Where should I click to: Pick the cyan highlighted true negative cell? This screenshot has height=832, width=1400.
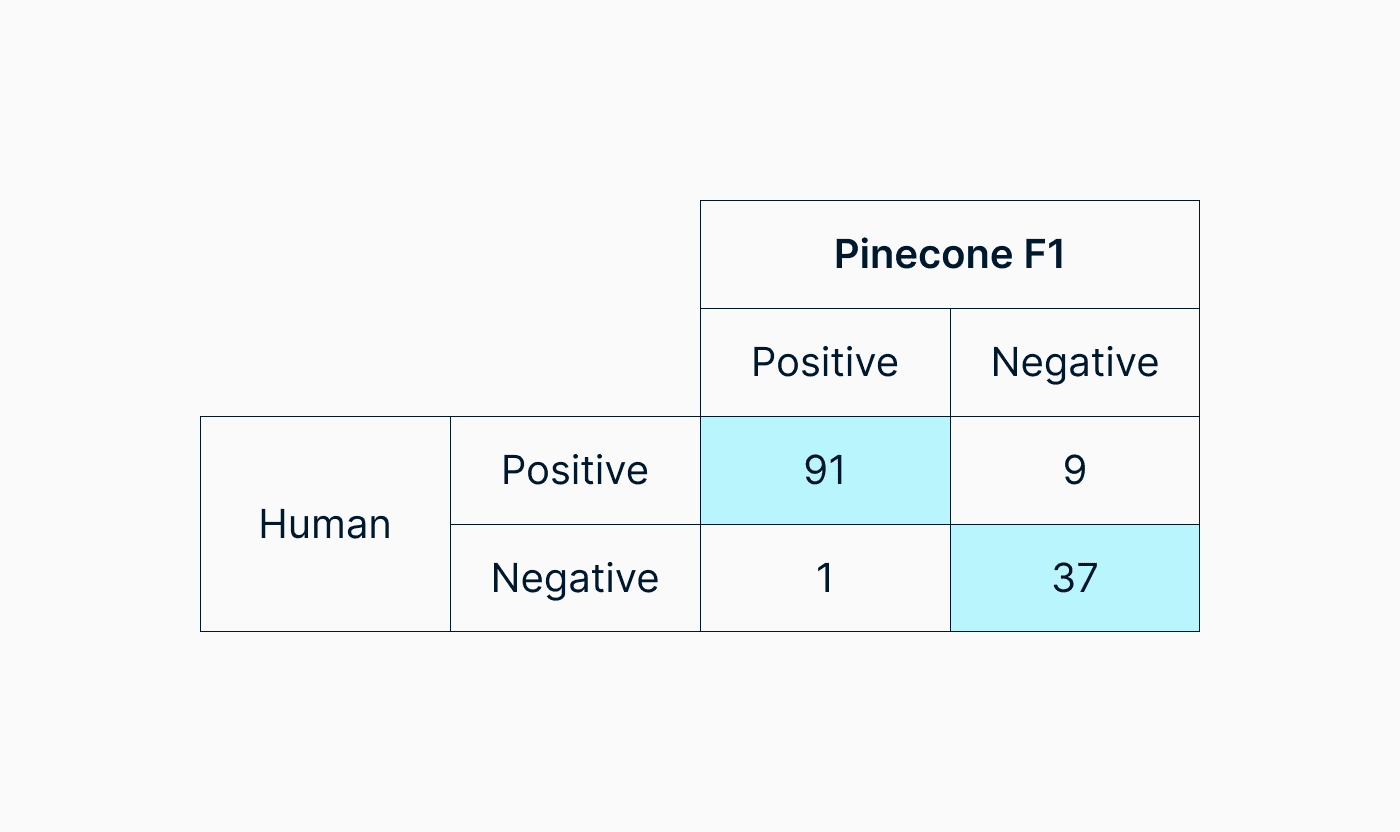tap(1074, 578)
